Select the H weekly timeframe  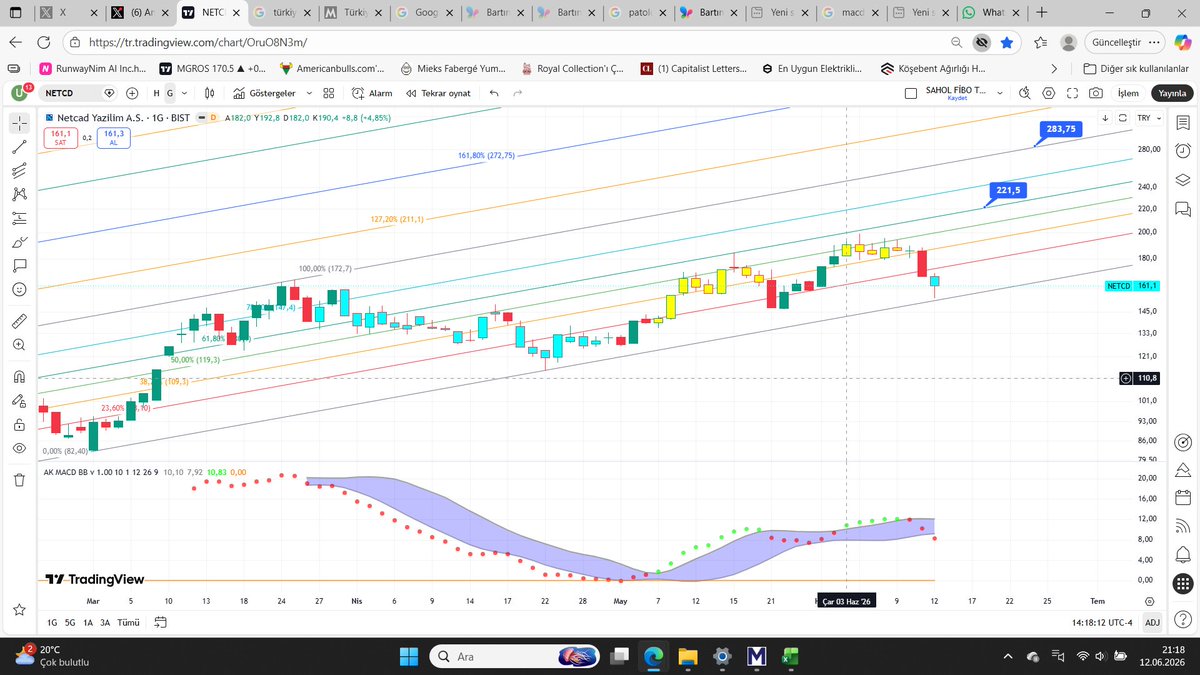tap(157, 92)
